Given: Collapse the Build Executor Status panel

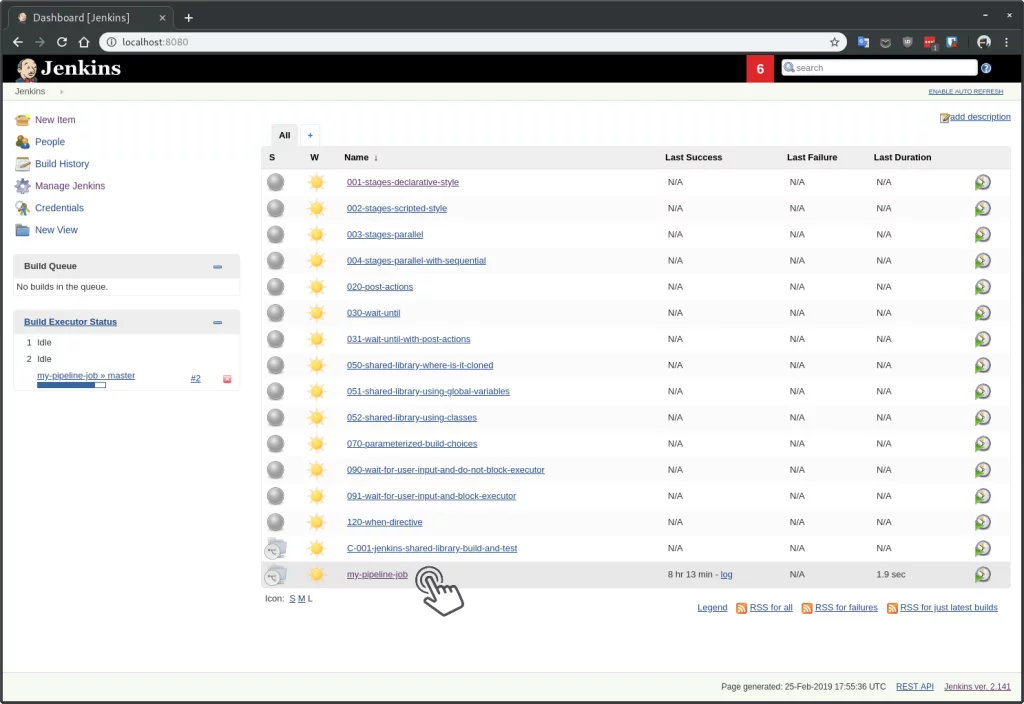Looking at the screenshot, I should 217,323.
